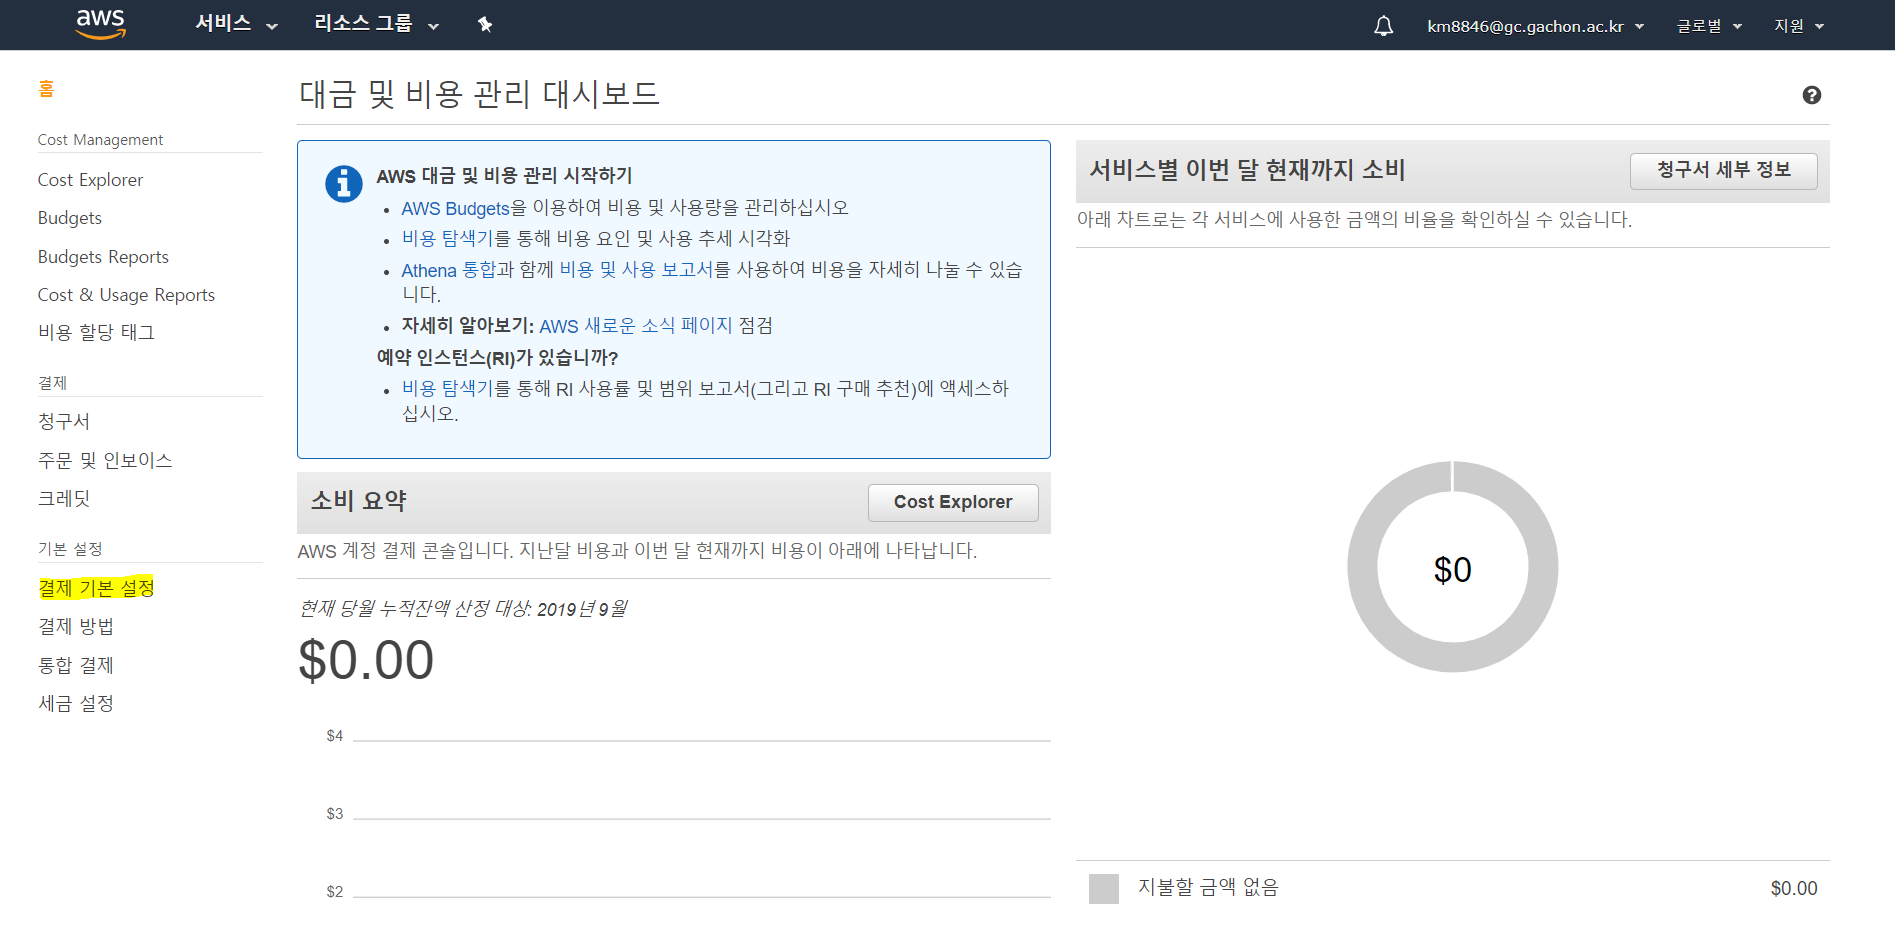Open 결제 방법 in sidebar
Viewport: 1895px width, 937px height.
pyautogui.click(x=76, y=626)
